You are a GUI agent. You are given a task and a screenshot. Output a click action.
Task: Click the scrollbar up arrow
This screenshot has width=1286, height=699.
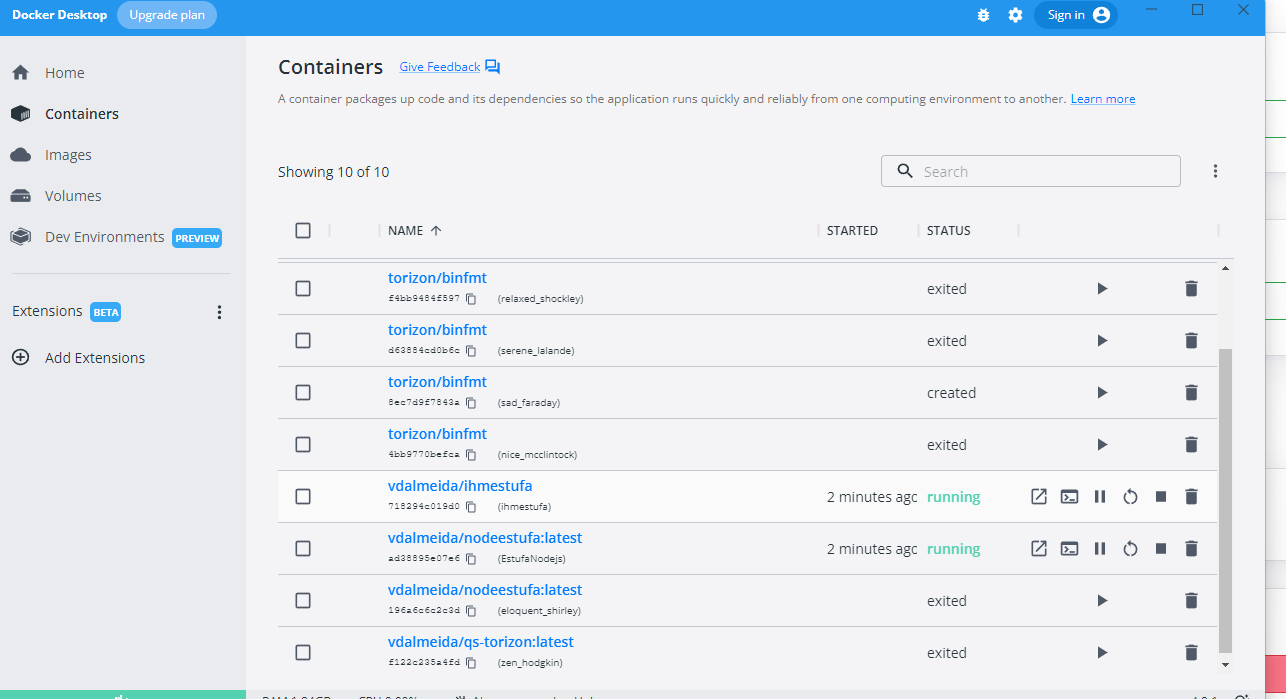pyautogui.click(x=1225, y=269)
